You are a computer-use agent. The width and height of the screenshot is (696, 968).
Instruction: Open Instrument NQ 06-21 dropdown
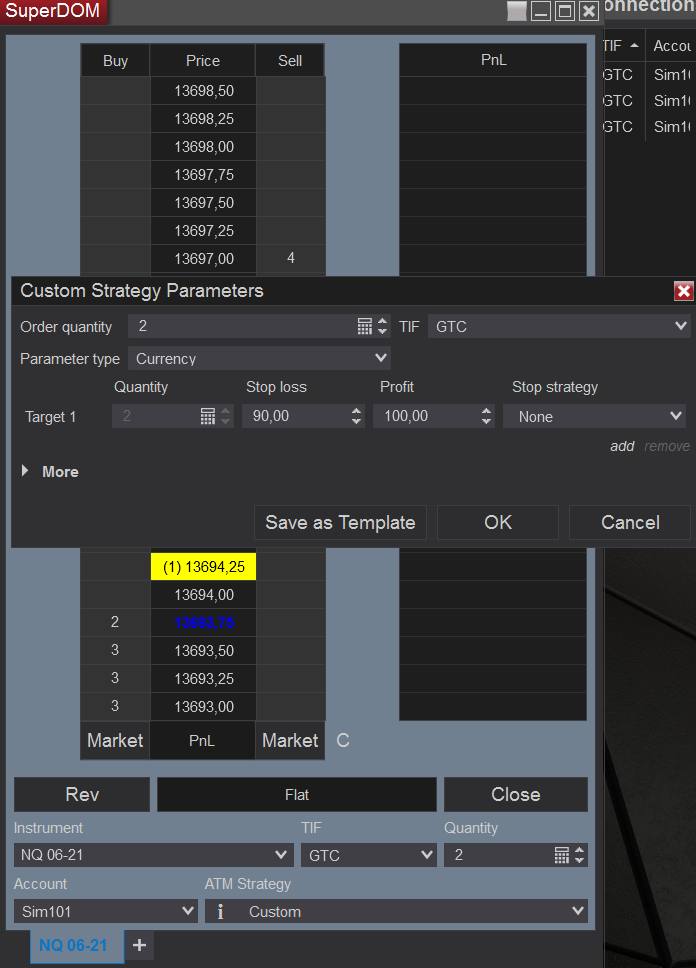[x=154, y=855]
